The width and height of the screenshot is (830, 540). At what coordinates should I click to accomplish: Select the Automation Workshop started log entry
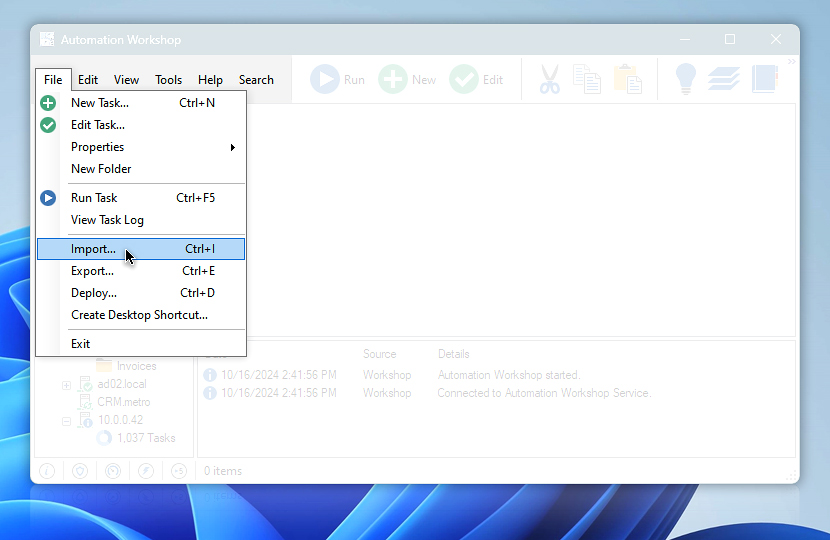[x=392, y=375]
